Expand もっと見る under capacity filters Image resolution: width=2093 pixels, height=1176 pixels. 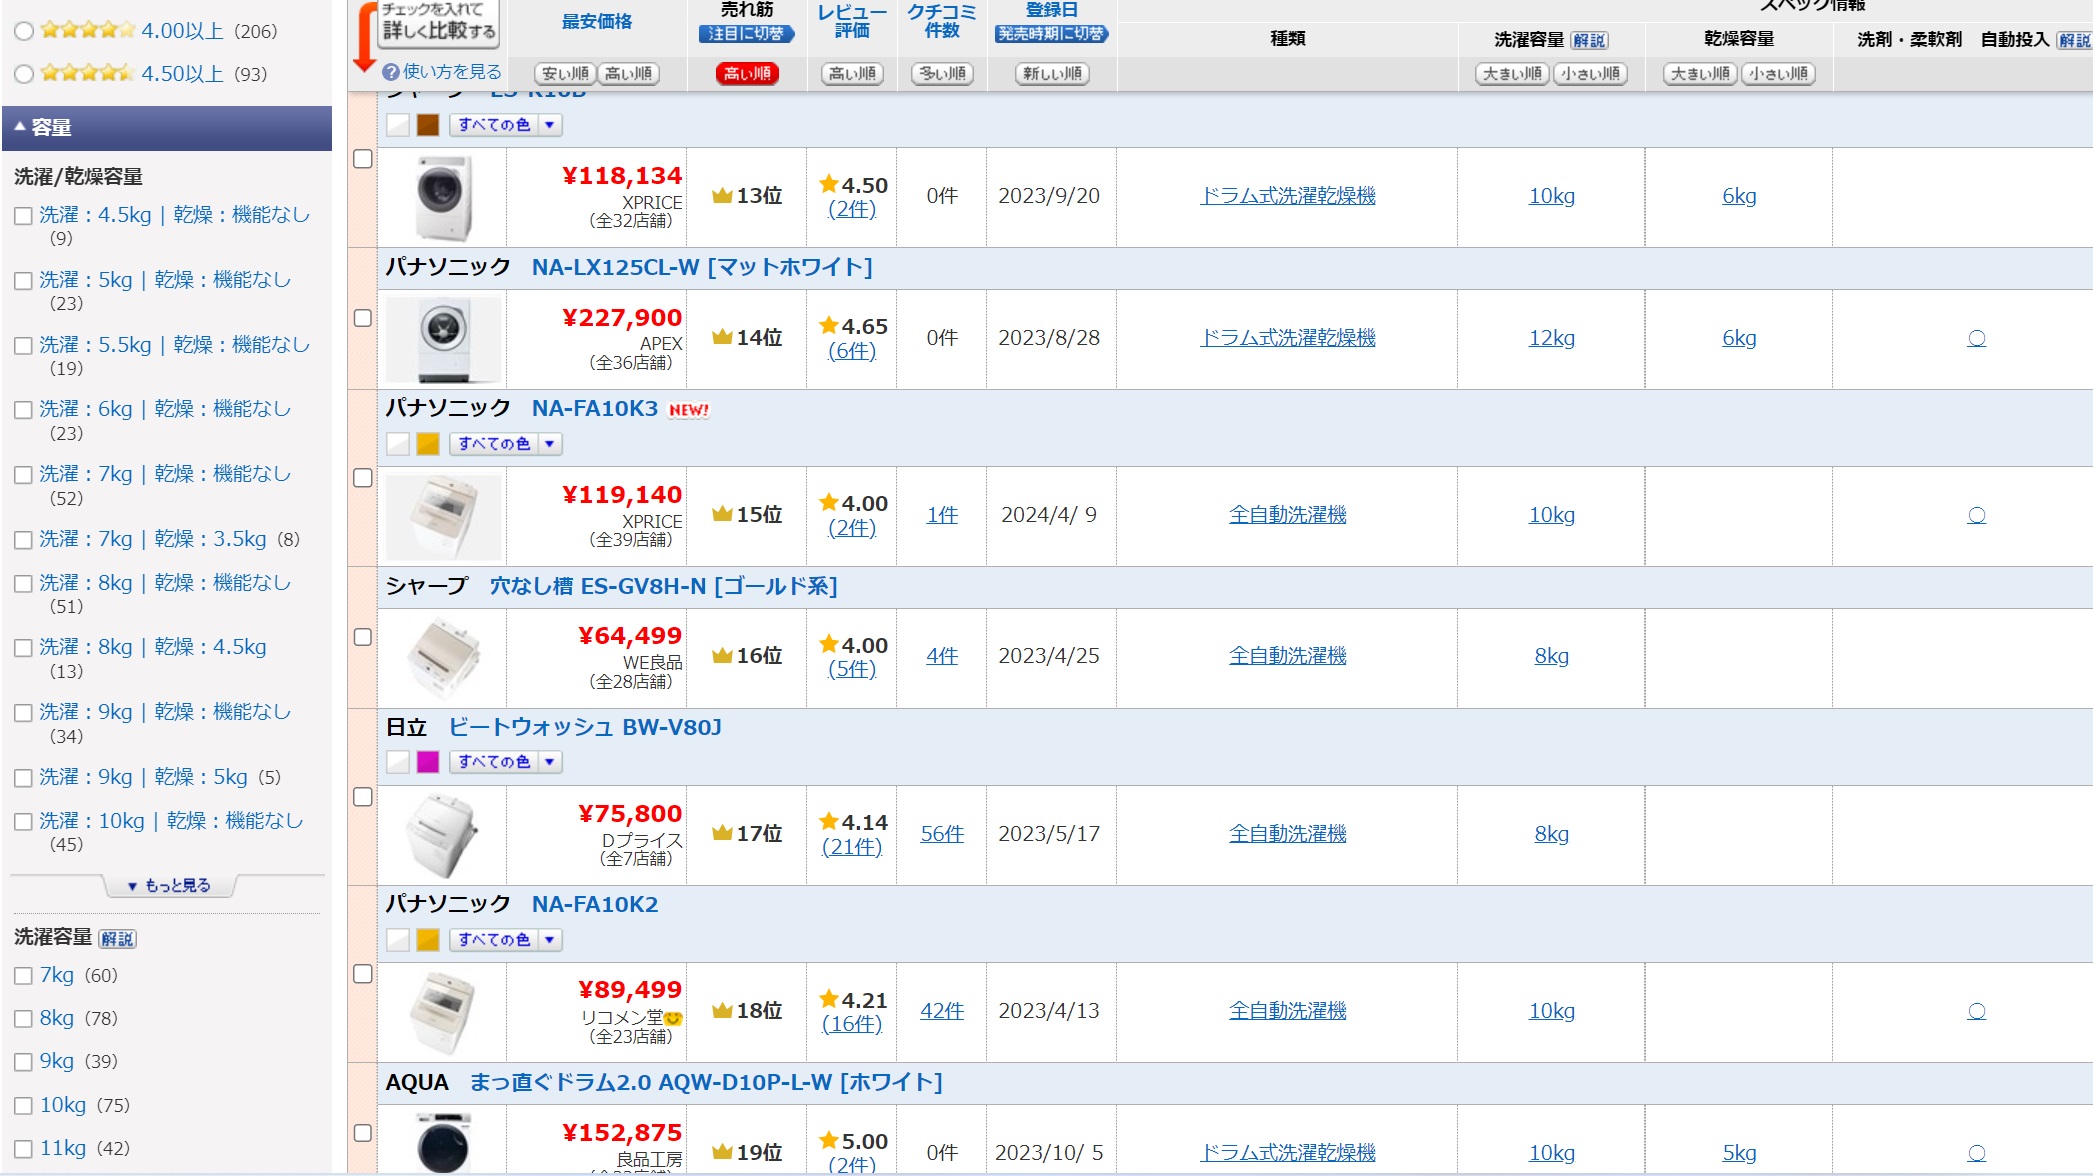click(169, 886)
